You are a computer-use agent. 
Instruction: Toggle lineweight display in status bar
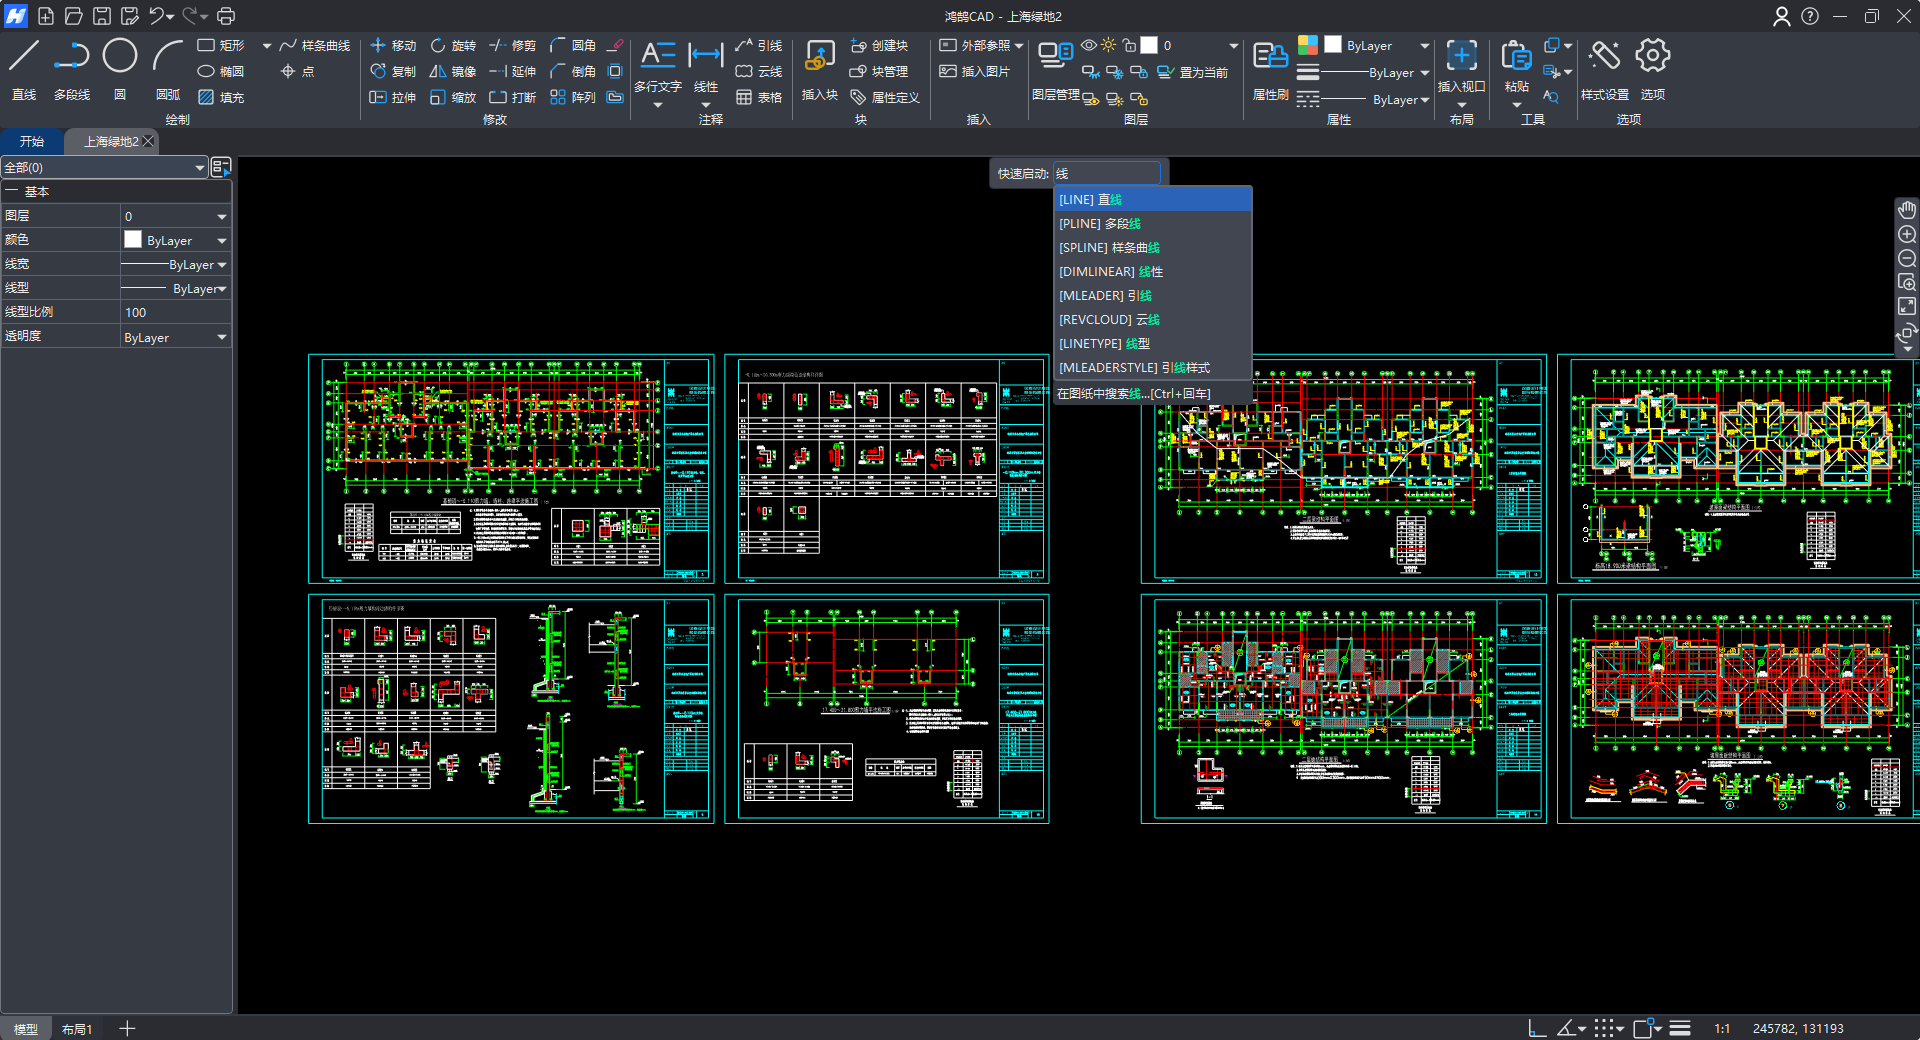[x=1680, y=1028]
